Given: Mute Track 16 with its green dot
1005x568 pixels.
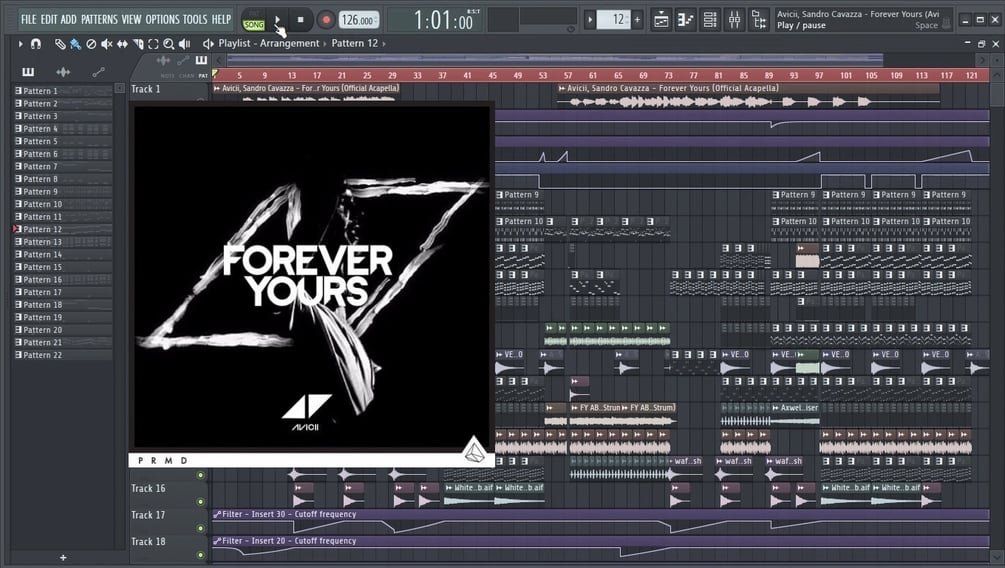Looking at the screenshot, I should pos(201,501).
